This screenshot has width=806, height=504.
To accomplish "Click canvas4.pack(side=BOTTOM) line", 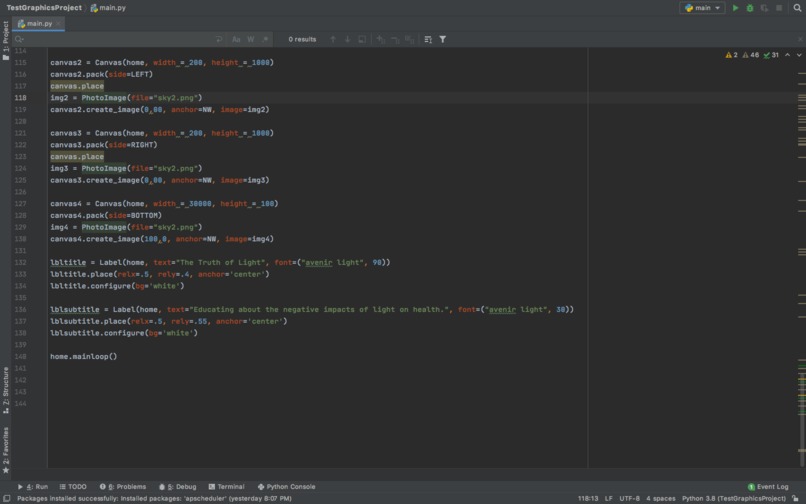I will tap(106, 215).
